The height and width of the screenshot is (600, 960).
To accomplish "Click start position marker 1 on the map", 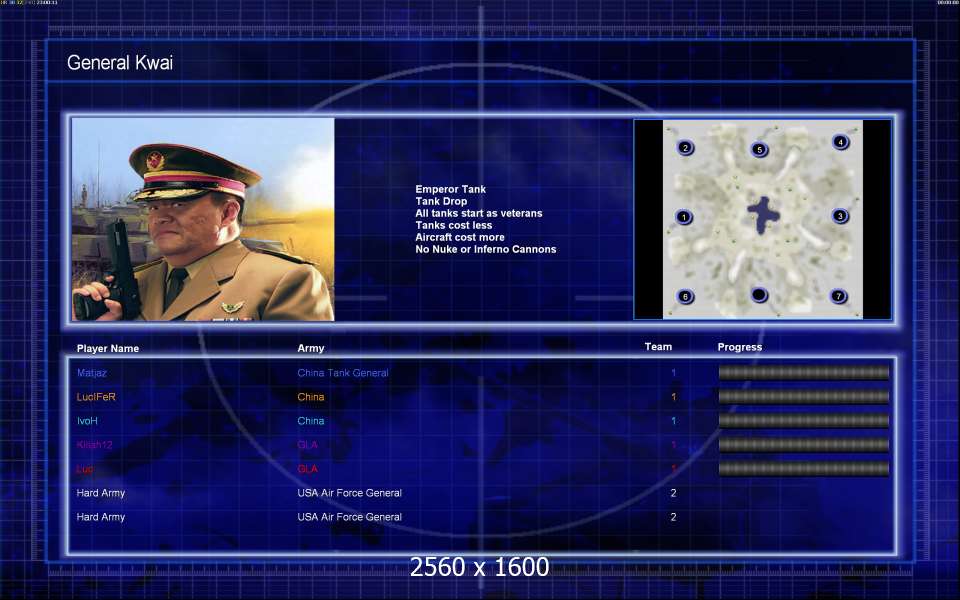I will (684, 217).
